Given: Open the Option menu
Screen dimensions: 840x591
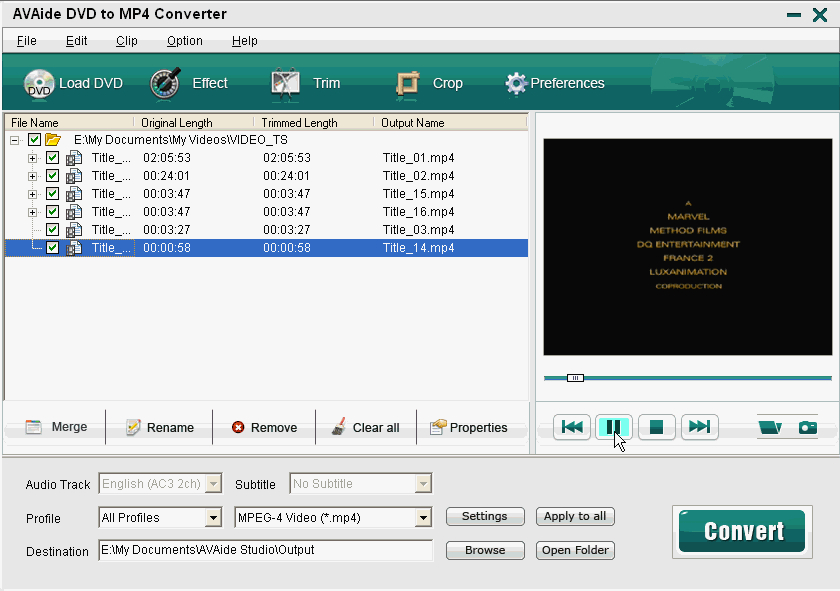Looking at the screenshot, I should point(184,41).
